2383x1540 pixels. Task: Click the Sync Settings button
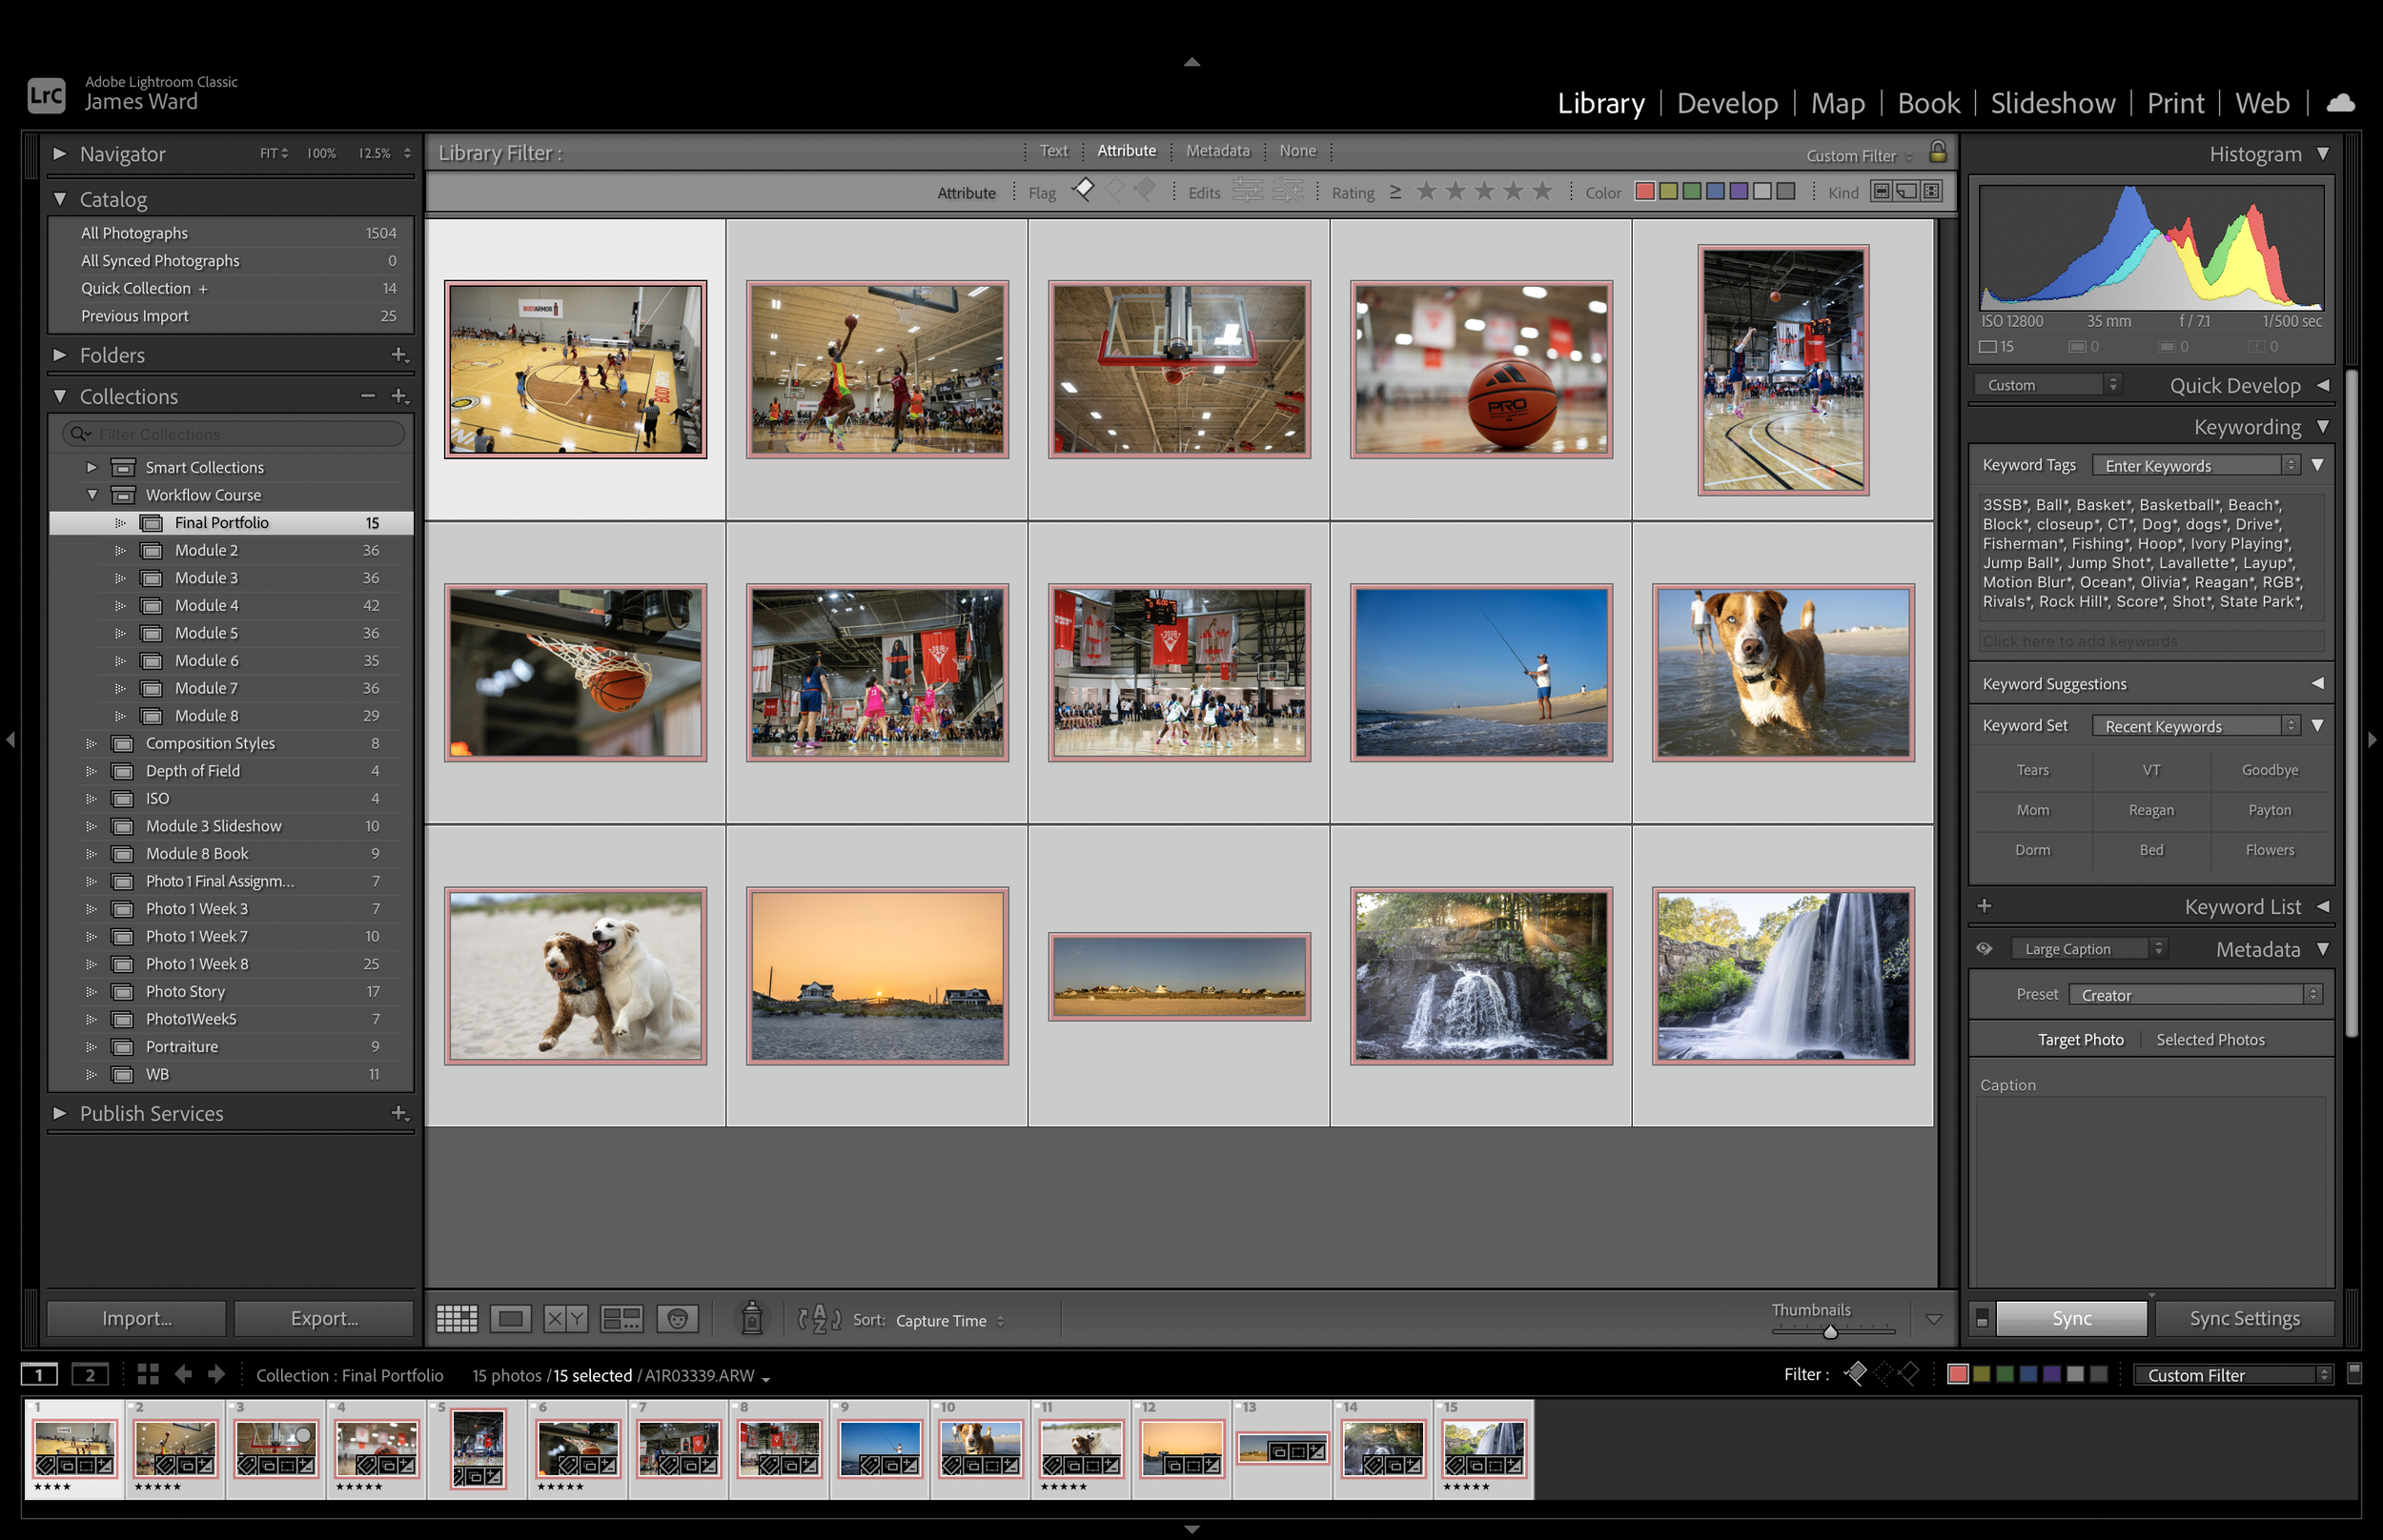[x=2244, y=1318]
